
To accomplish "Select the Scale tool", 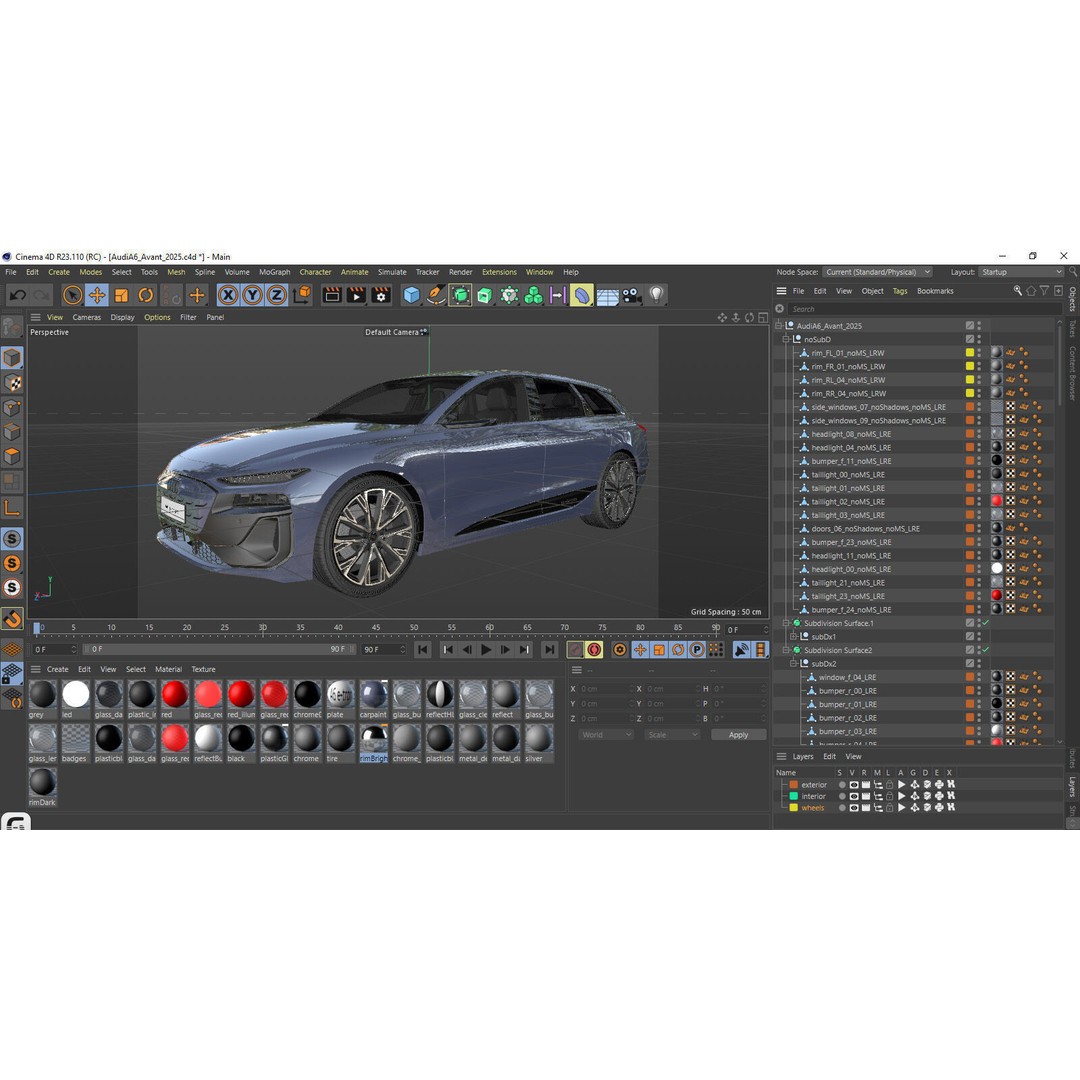I will [x=121, y=295].
